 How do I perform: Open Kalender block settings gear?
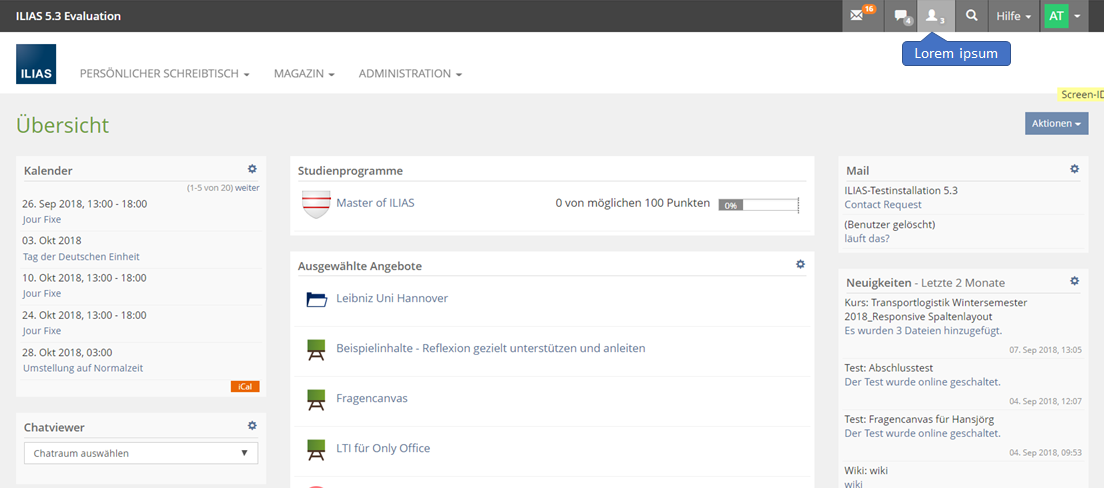tap(252, 169)
